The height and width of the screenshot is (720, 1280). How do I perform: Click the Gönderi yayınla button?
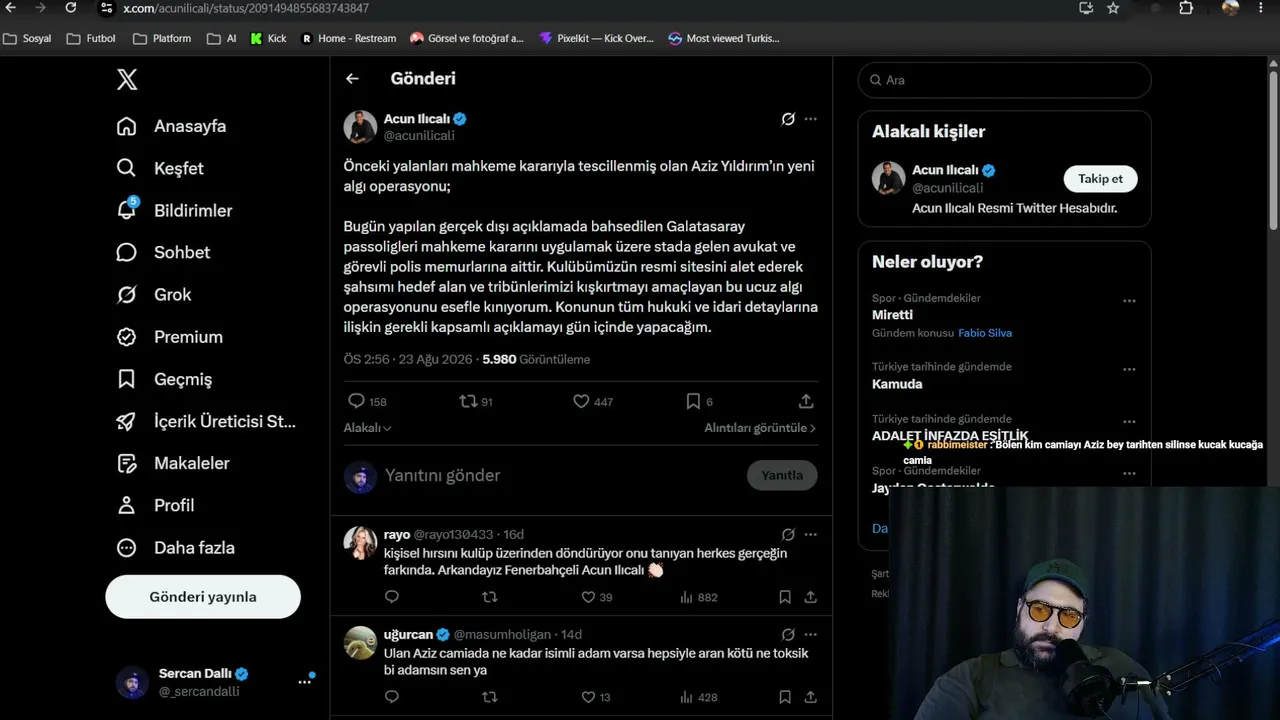203,597
